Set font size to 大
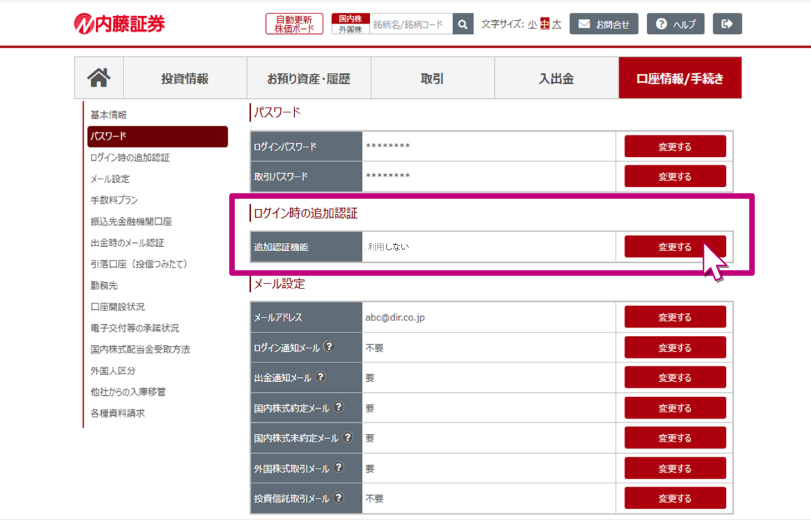Image resolution: width=811 pixels, height=520 pixels. click(557, 24)
